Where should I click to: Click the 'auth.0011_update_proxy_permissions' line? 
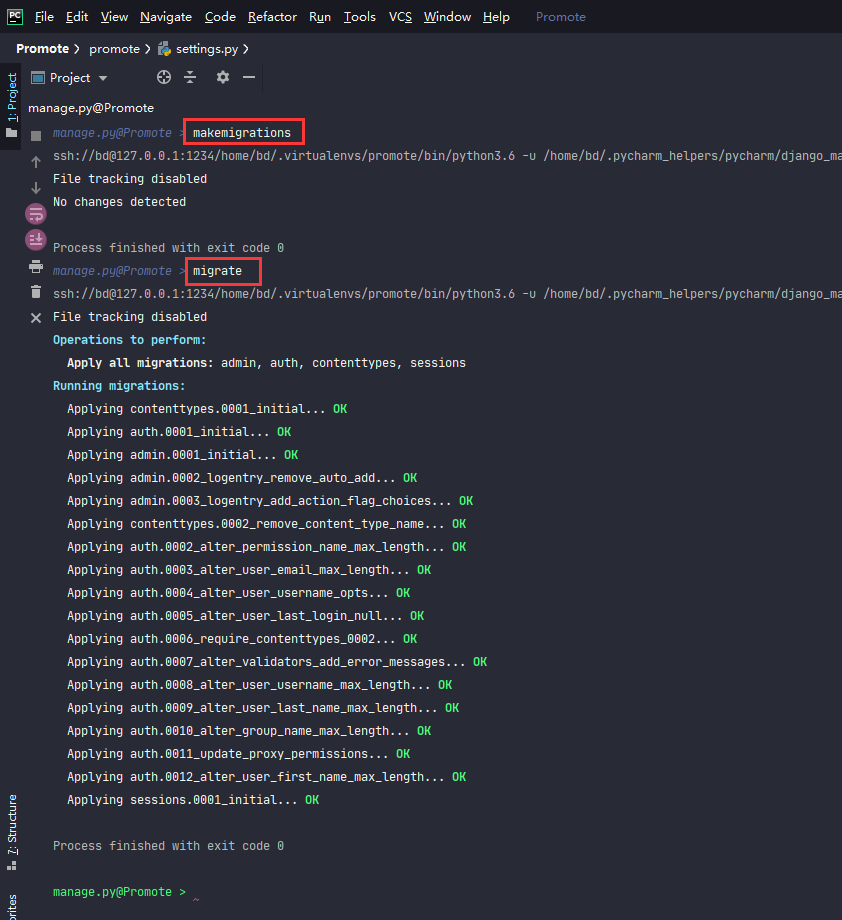pyautogui.click(x=238, y=754)
